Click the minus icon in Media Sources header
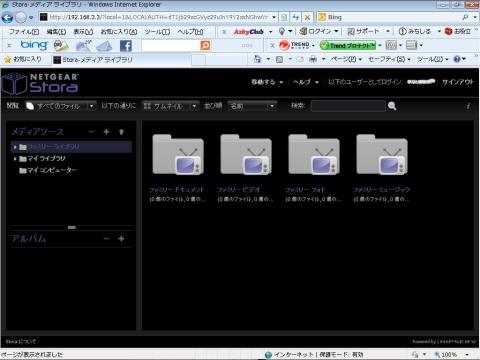The height and width of the screenshot is (360, 480). pyautogui.click(x=91, y=132)
